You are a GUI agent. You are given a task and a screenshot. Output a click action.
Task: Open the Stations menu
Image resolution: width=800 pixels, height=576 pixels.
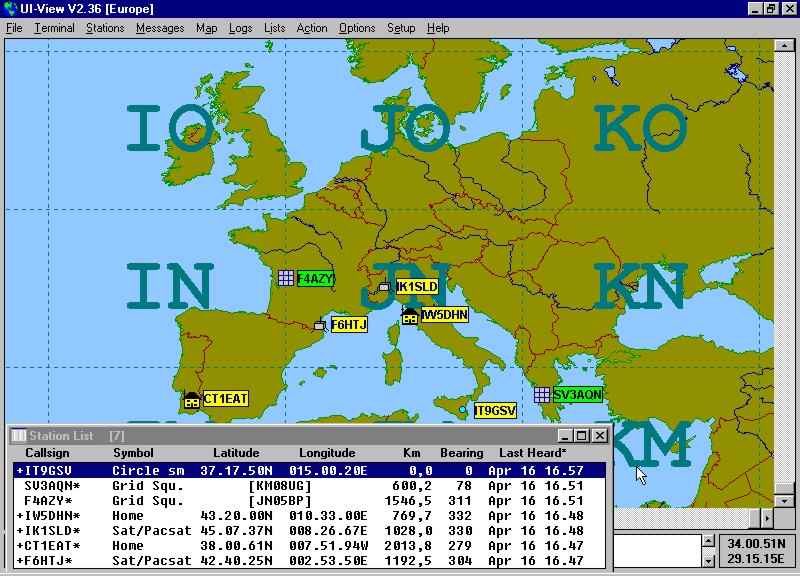[x=105, y=28]
